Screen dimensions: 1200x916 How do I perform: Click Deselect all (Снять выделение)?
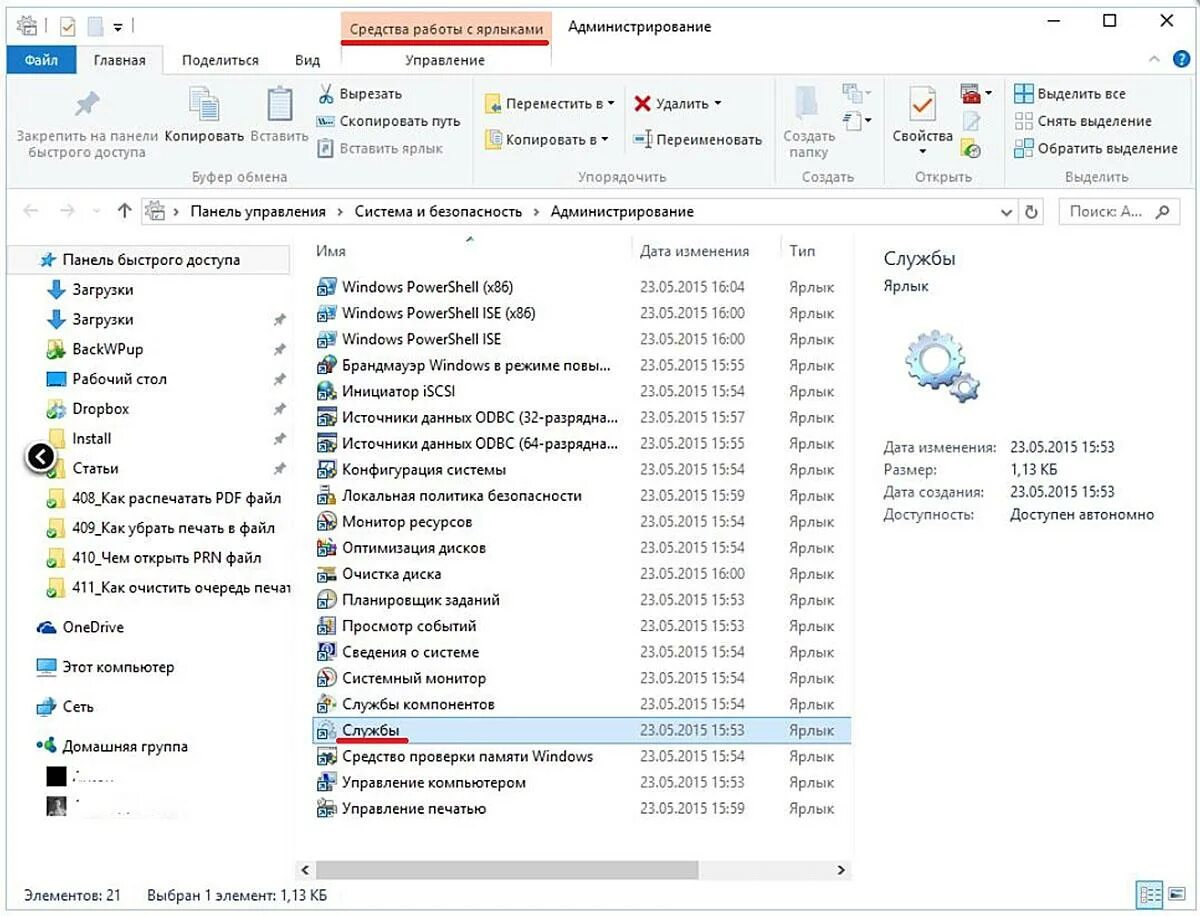tap(1083, 121)
